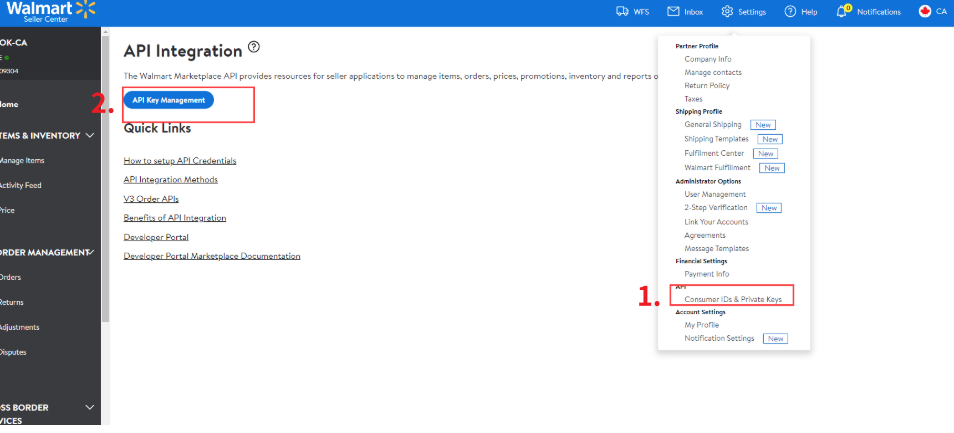Open Manage Items in sidebar
Viewport: 954px width, 433px height.
(22, 161)
